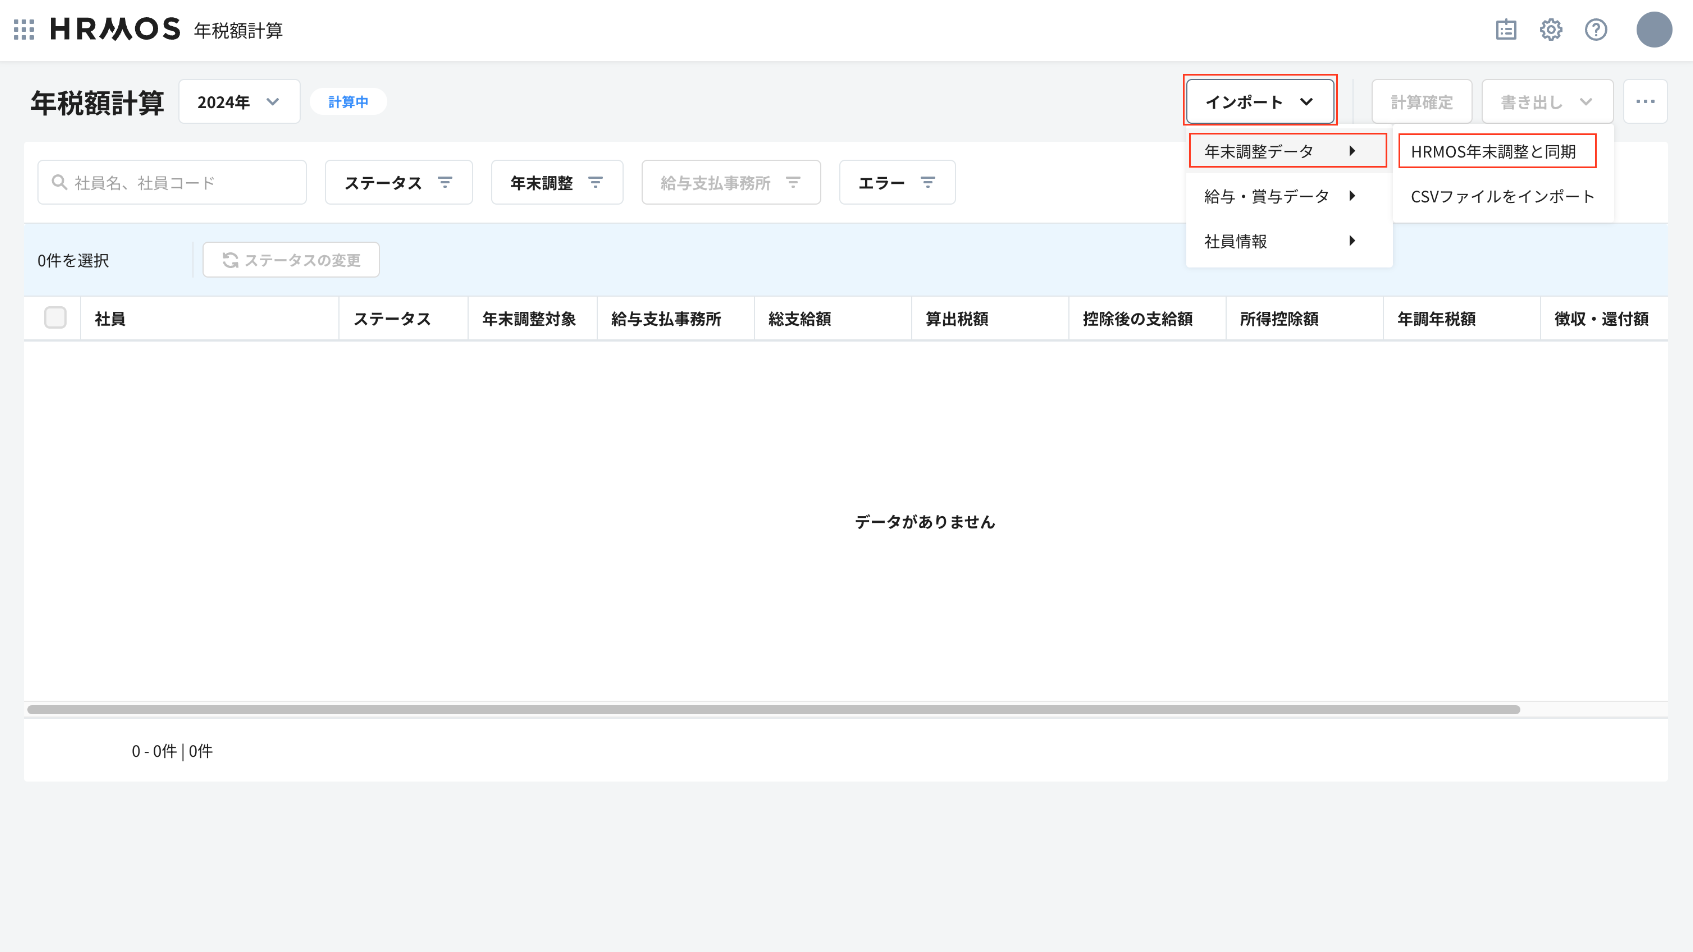Open the apps grid launcher icon

coord(24,30)
